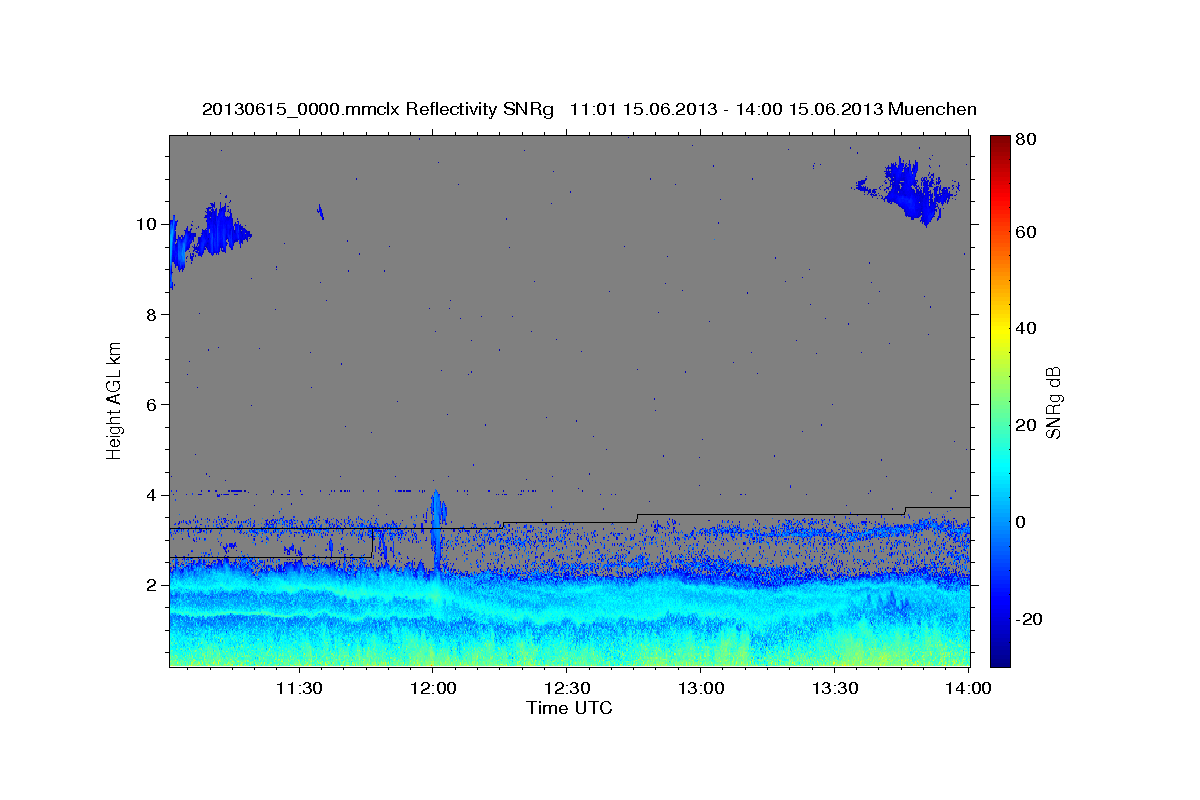Click the 'SNRg dB' colorbar label

pyautogui.click(x=1053, y=402)
